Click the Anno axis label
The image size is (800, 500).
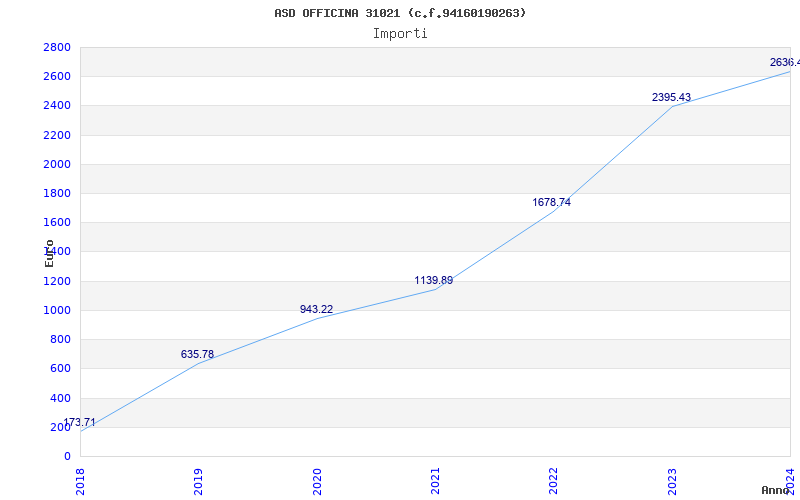click(x=775, y=490)
